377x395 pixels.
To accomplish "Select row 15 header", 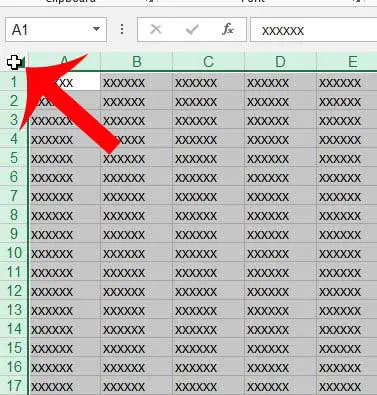I will click(x=14, y=348).
